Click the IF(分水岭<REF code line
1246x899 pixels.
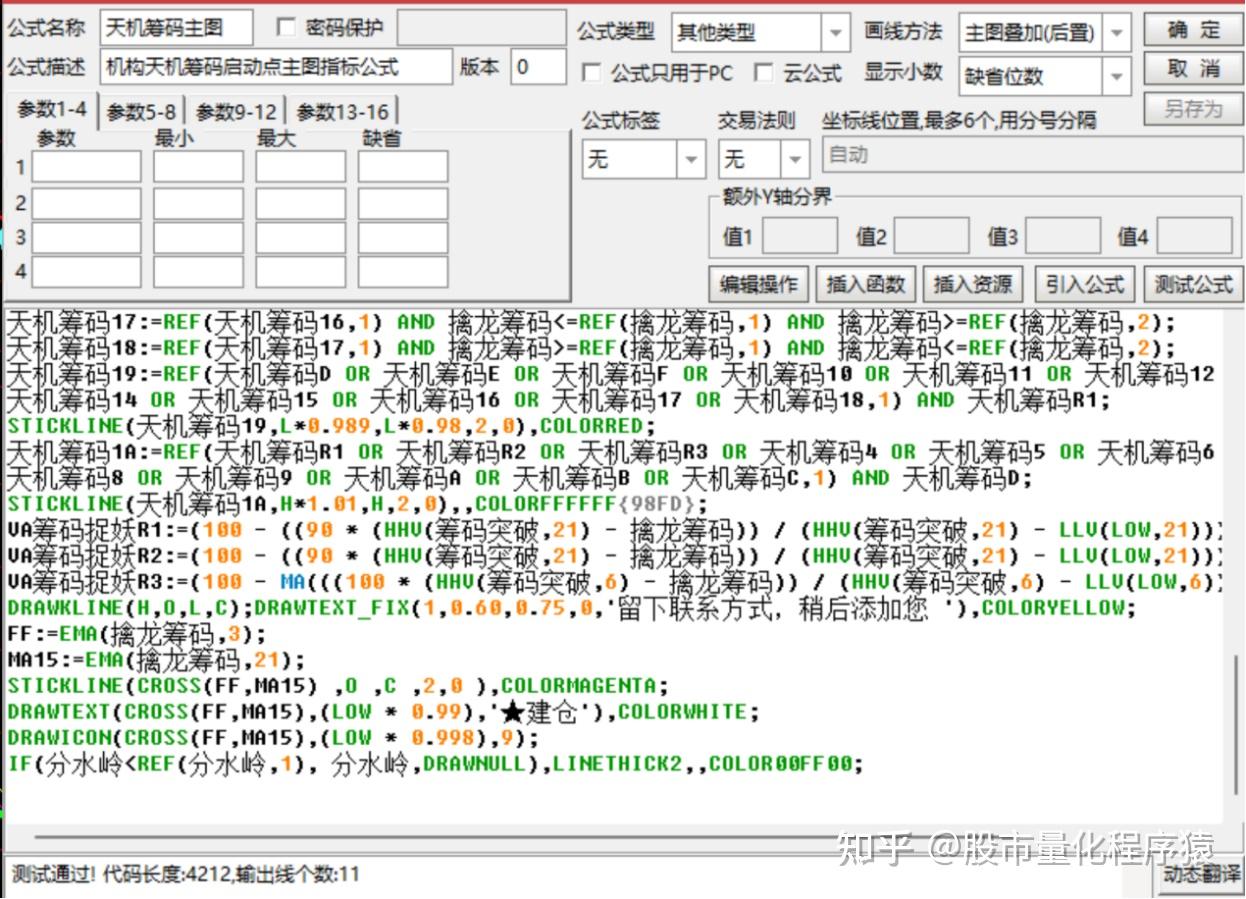(x=435, y=764)
